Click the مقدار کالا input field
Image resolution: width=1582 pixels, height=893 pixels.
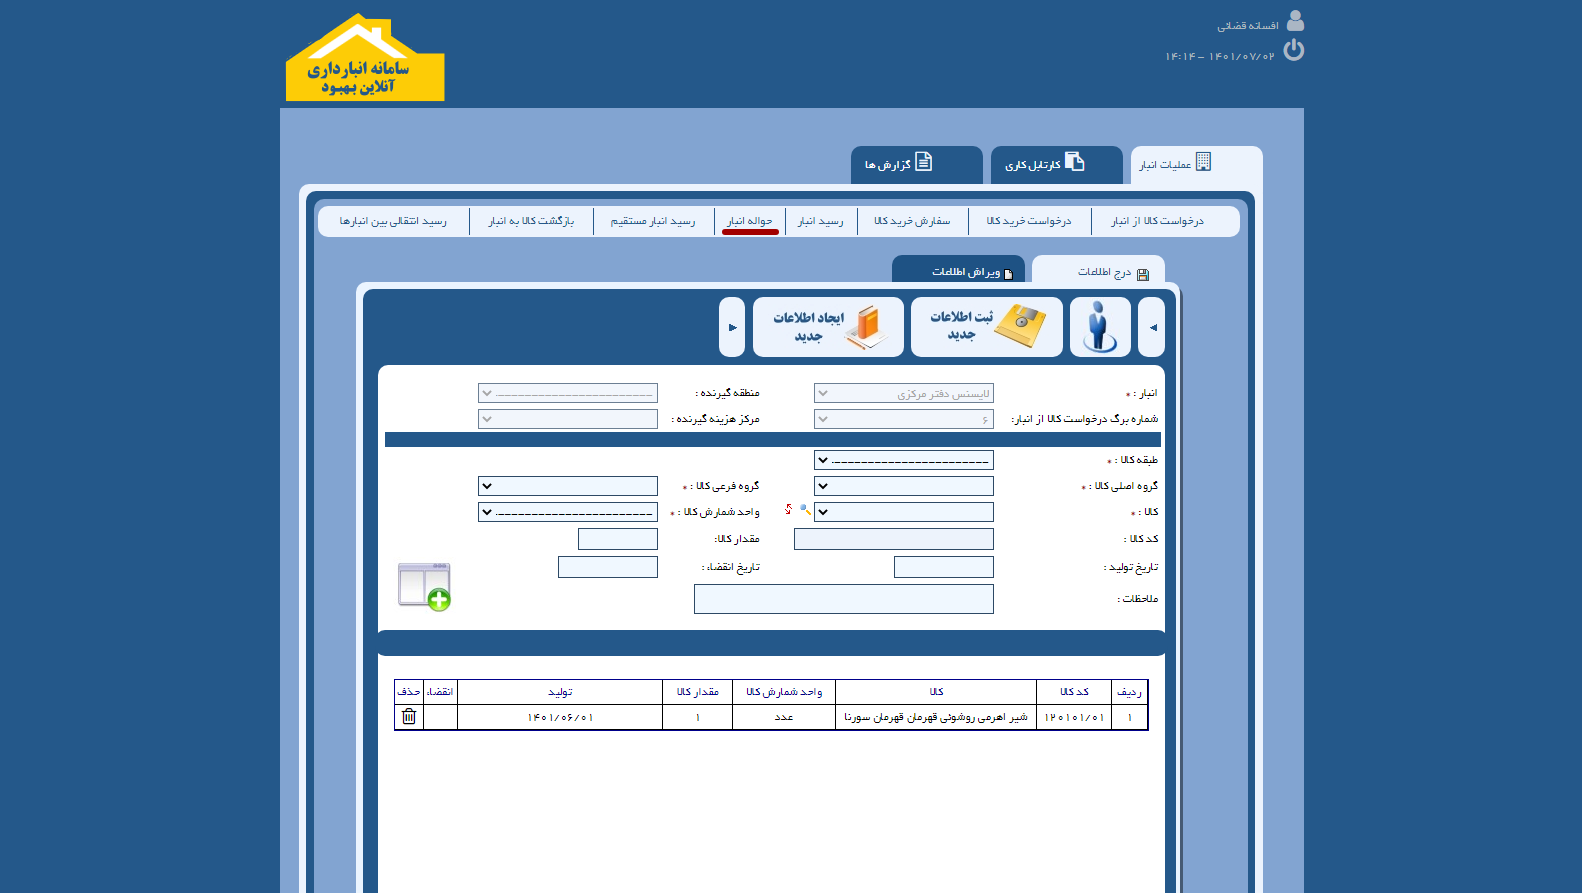pyautogui.click(x=617, y=539)
